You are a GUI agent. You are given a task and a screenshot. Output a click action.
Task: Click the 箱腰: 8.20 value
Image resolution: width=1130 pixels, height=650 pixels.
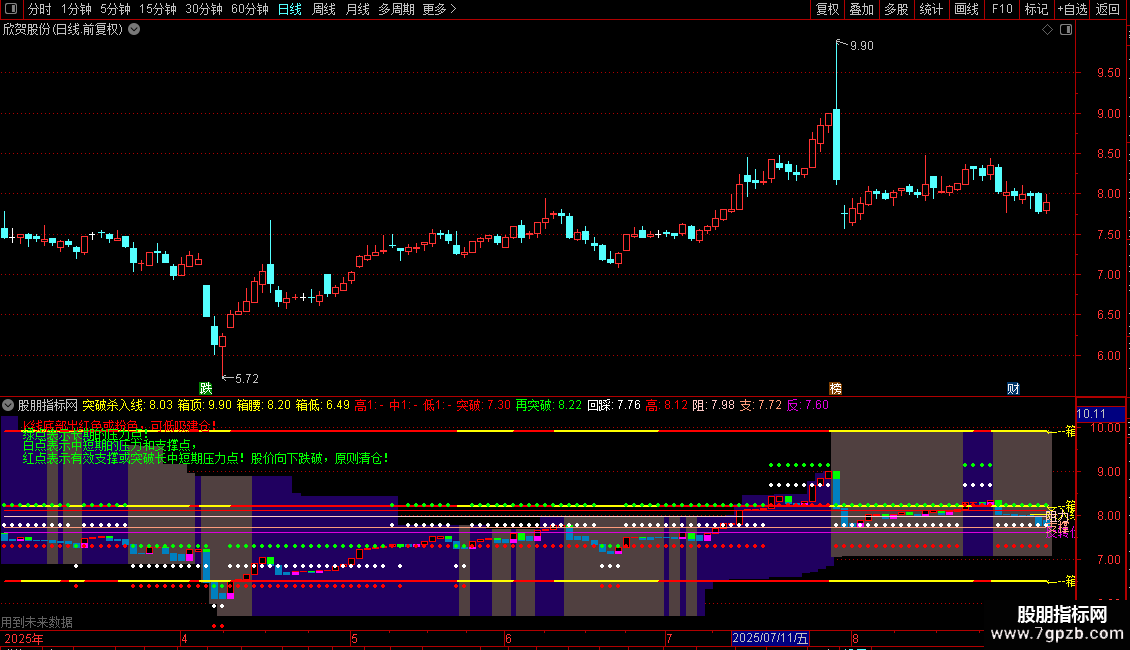coord(263,405)
